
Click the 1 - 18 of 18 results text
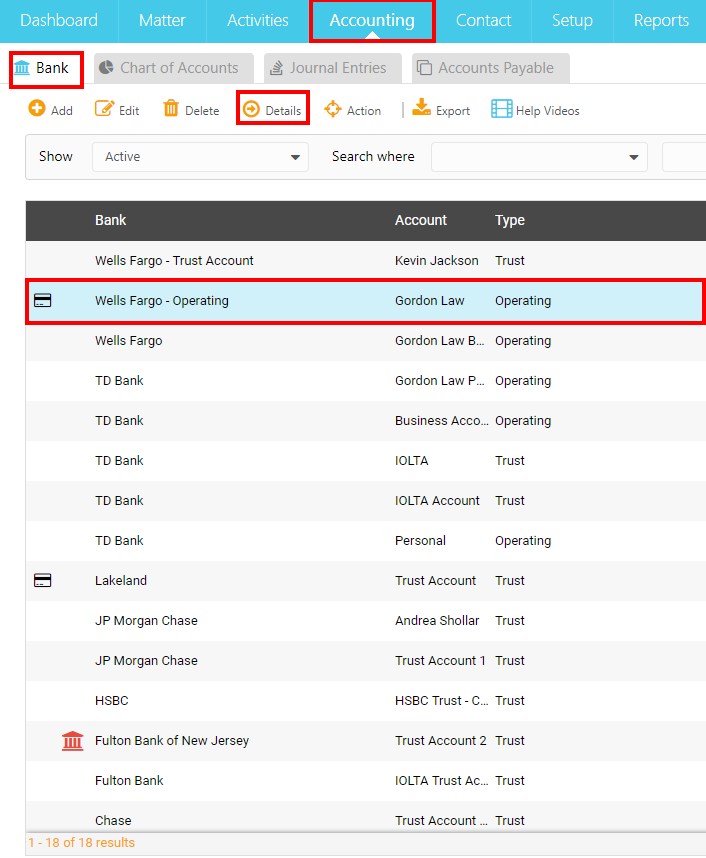coord(82,843)
